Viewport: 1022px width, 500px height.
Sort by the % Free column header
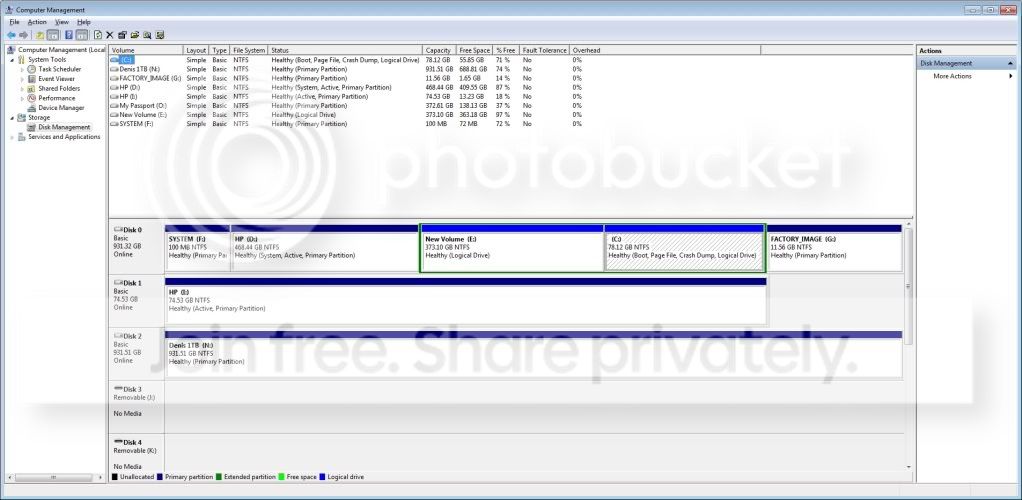click(506, 50)
